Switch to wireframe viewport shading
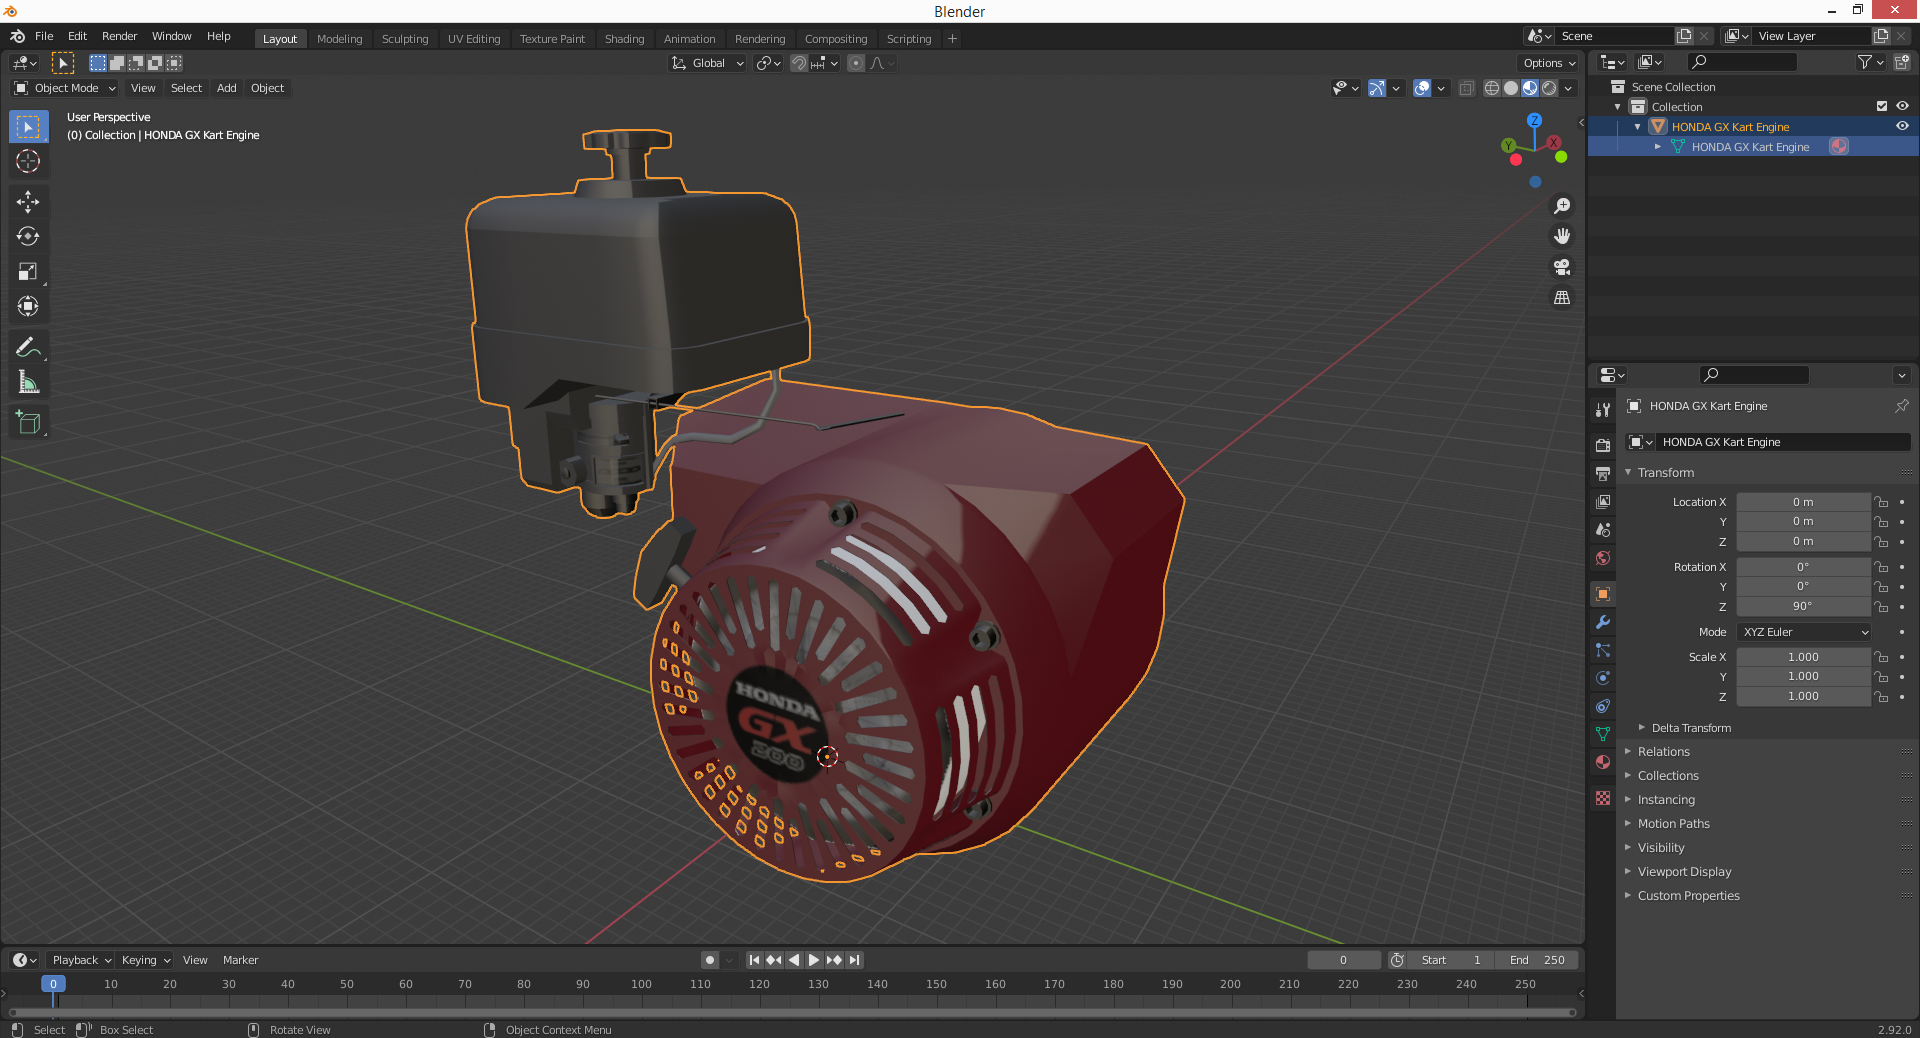 click(1492, 88)
